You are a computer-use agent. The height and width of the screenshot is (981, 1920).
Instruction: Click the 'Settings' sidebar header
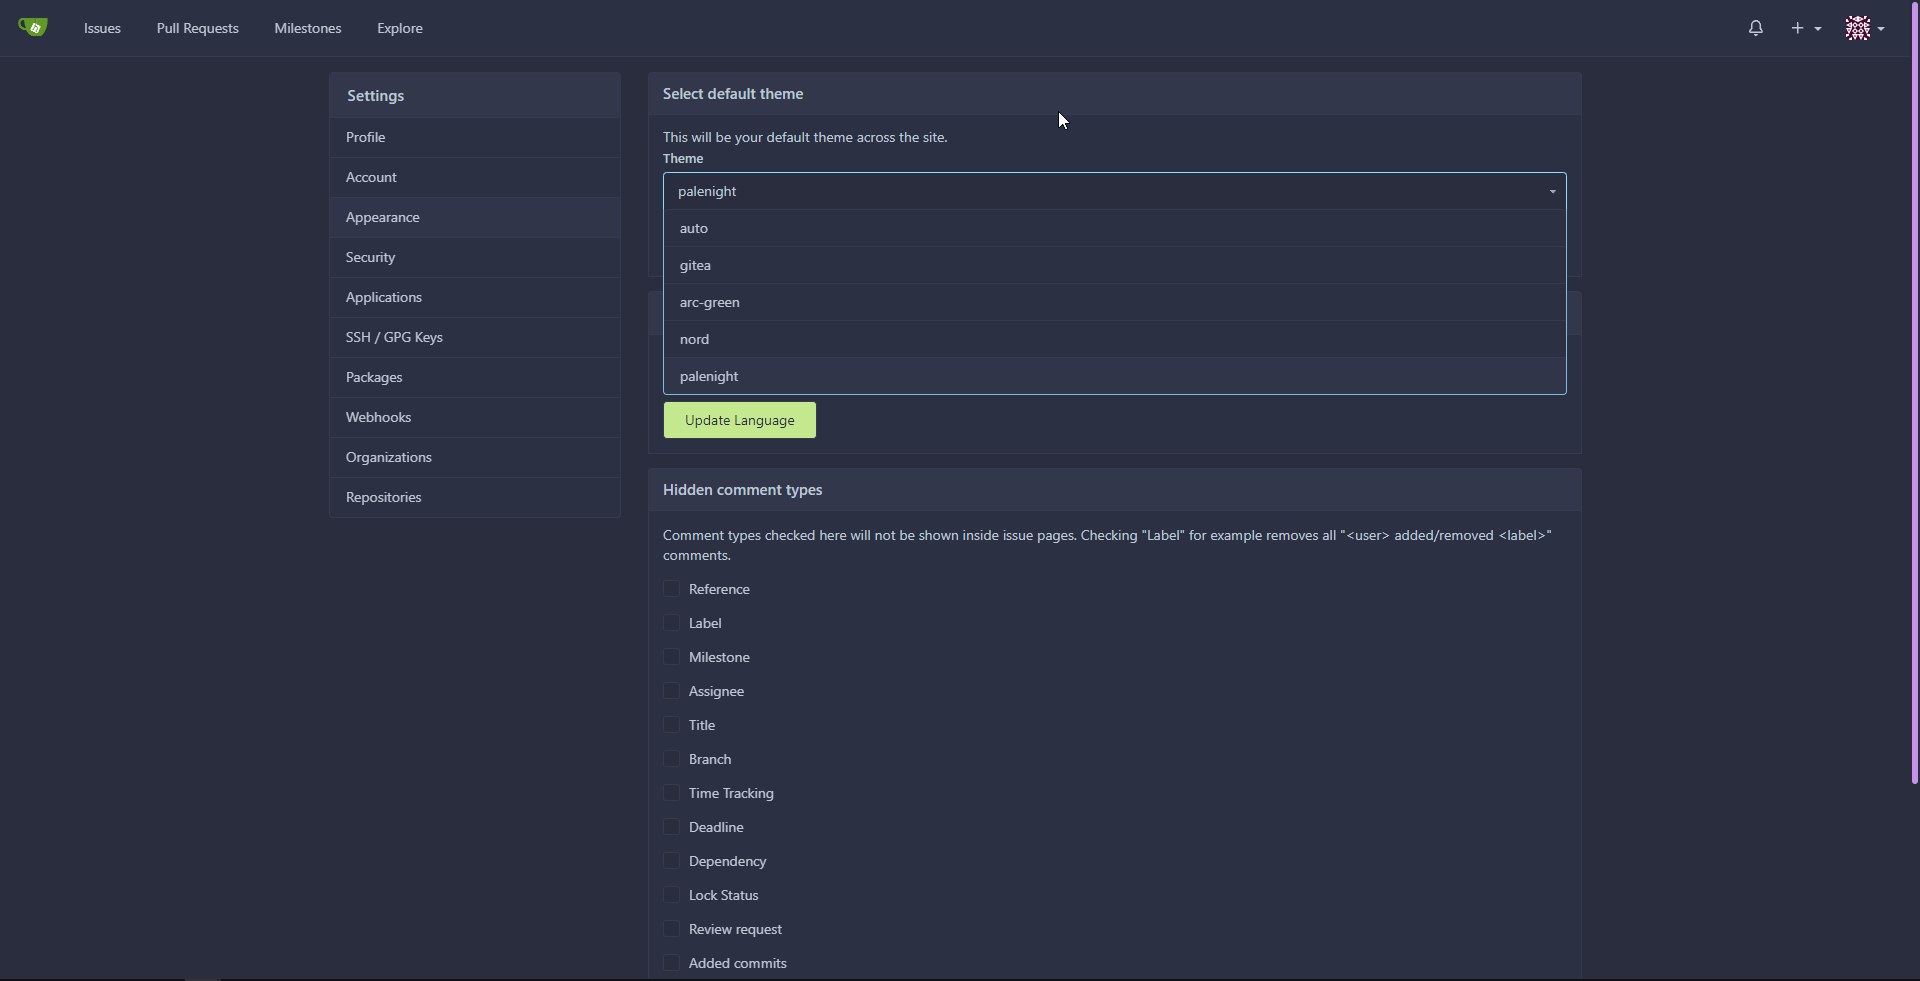tap(376, 96)
